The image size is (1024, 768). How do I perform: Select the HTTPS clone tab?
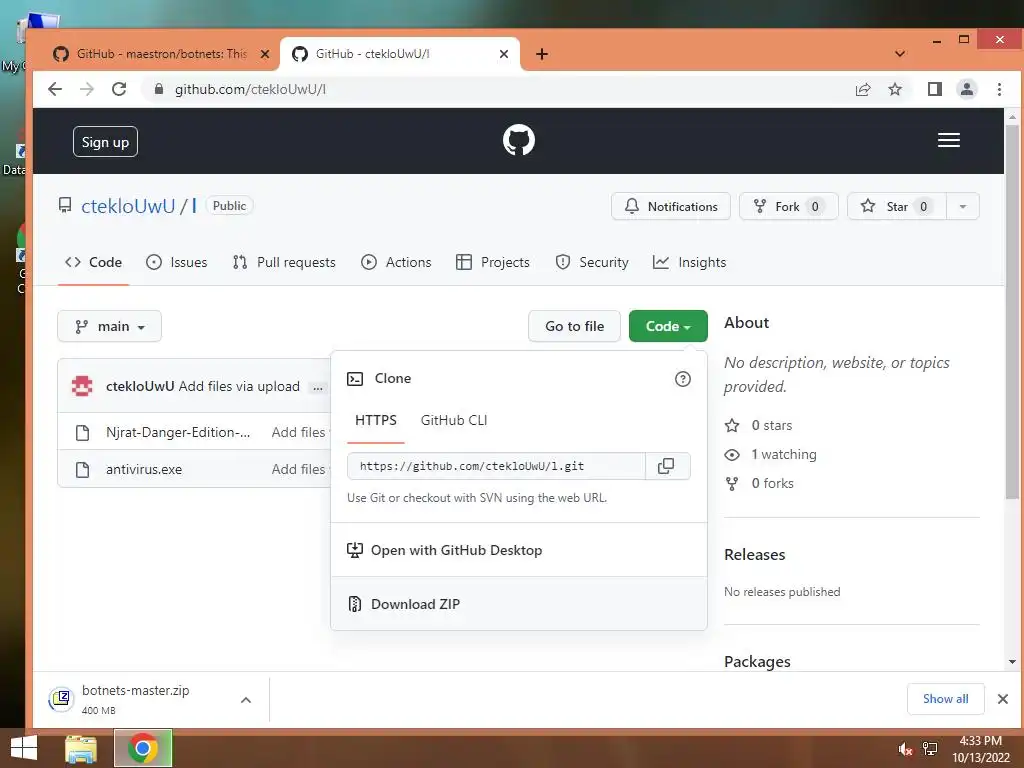click(x=376, y=420)
